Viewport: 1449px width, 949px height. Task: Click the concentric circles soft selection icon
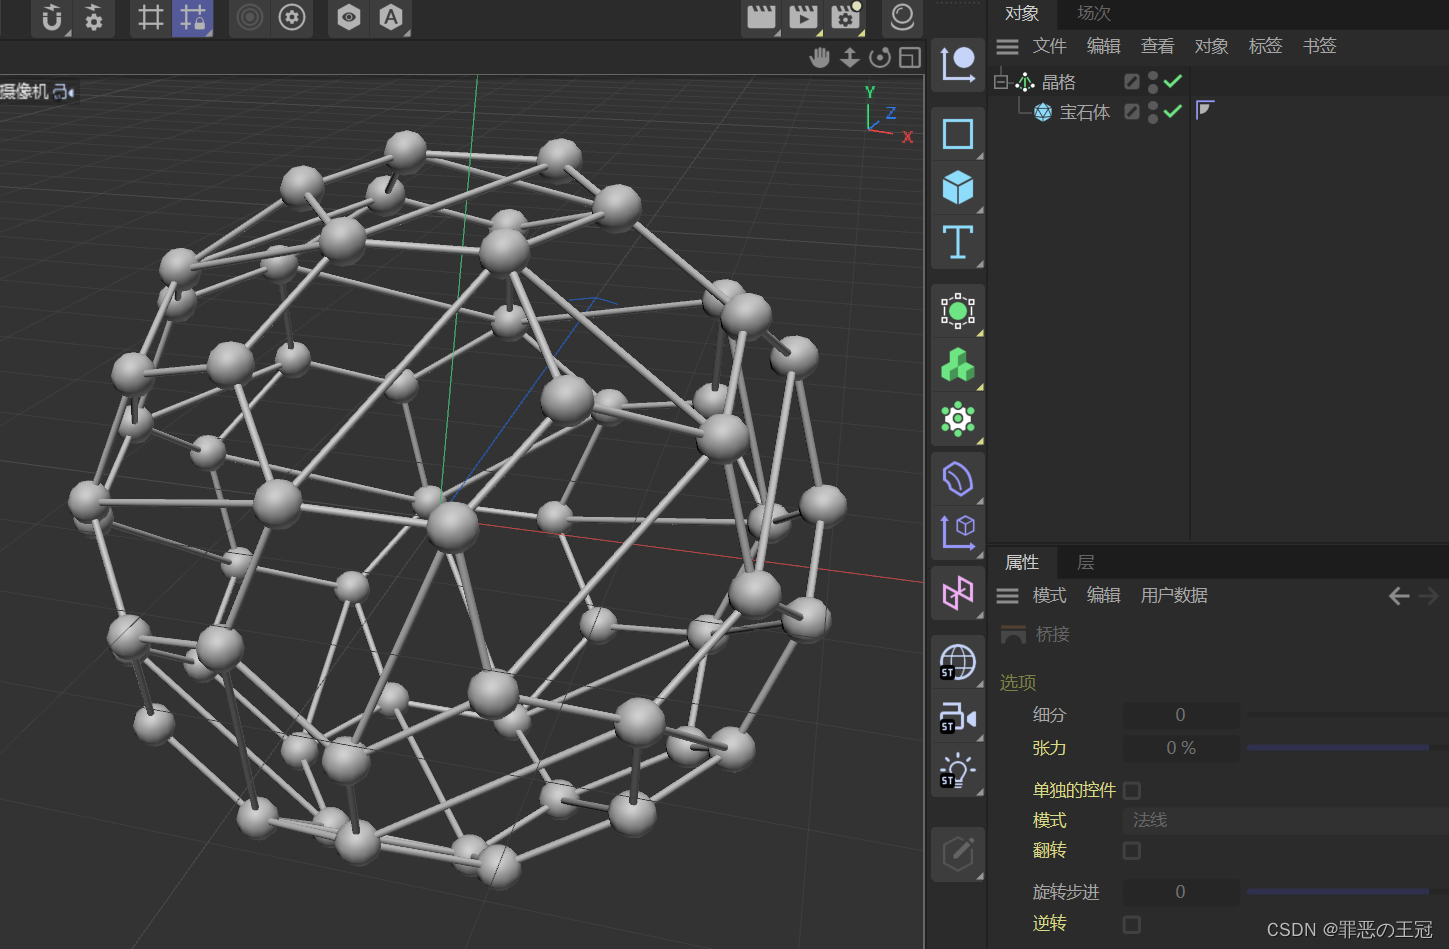coord(250,17)
